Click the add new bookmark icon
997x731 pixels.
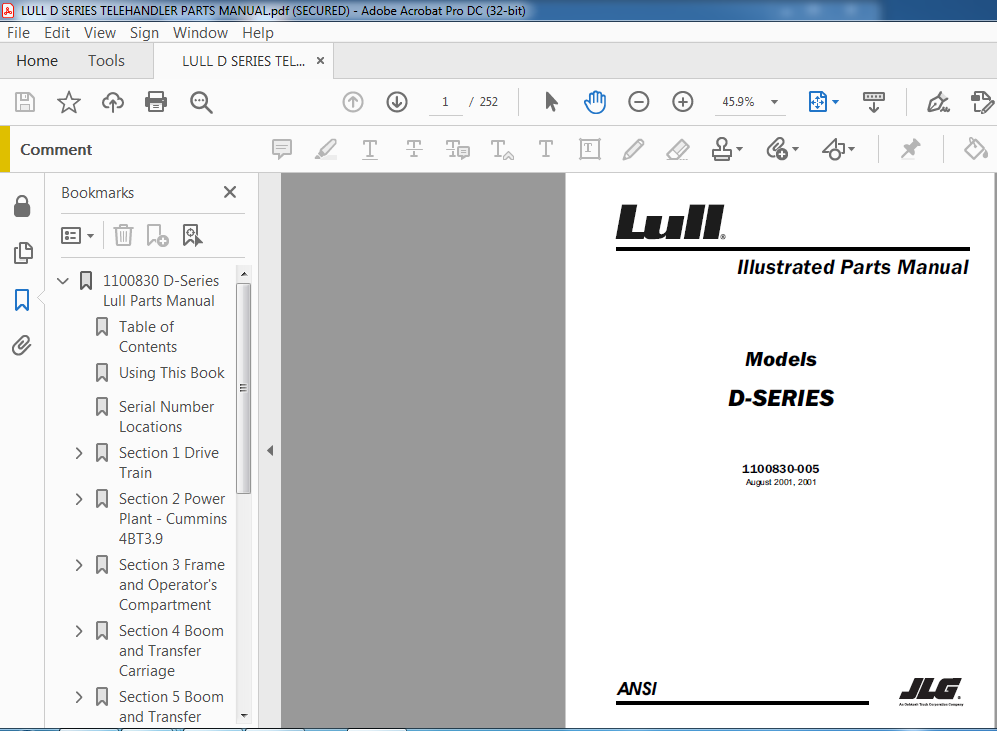tap(157, 235)
